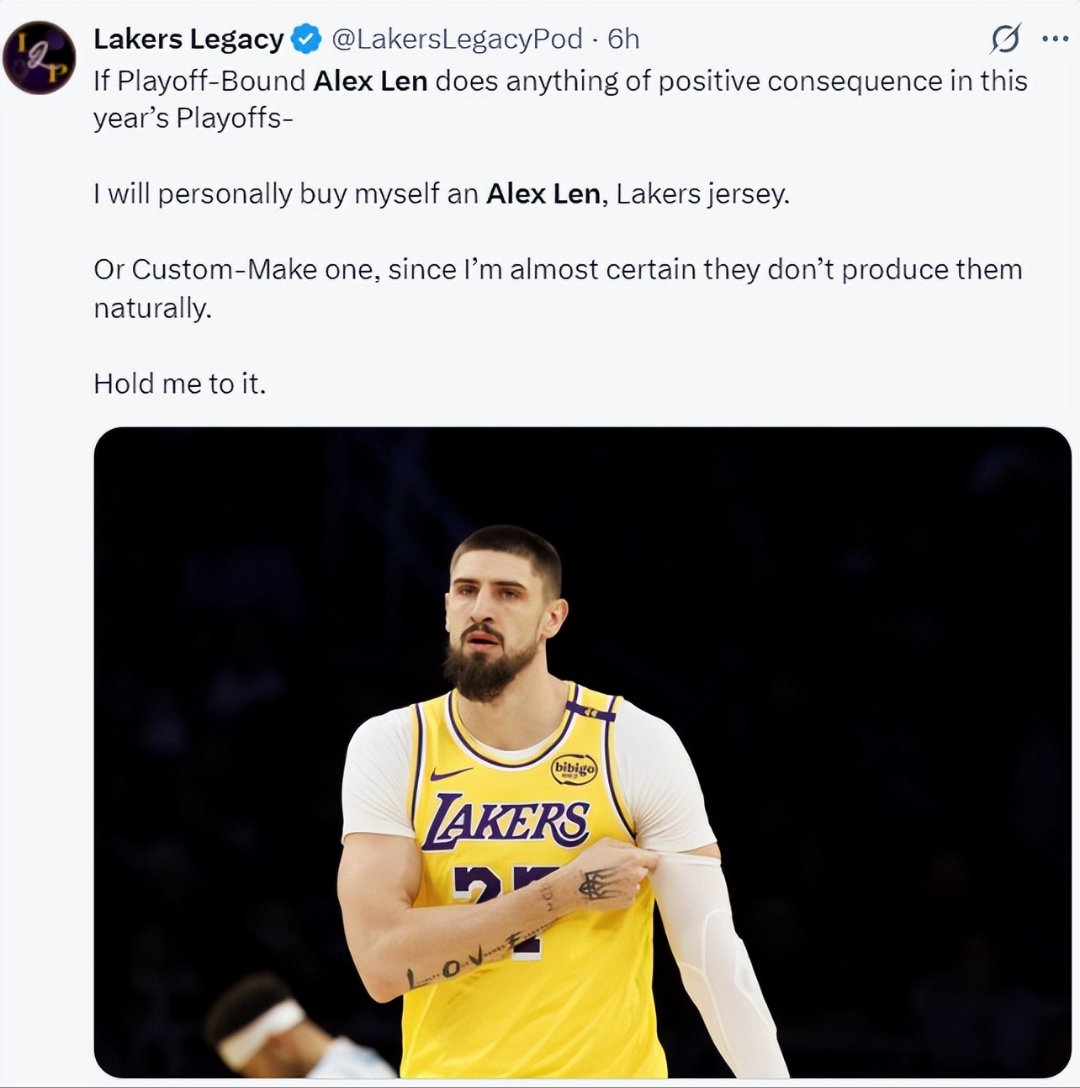Click bold Alex Len before Lakers jersey

point(542,194)
